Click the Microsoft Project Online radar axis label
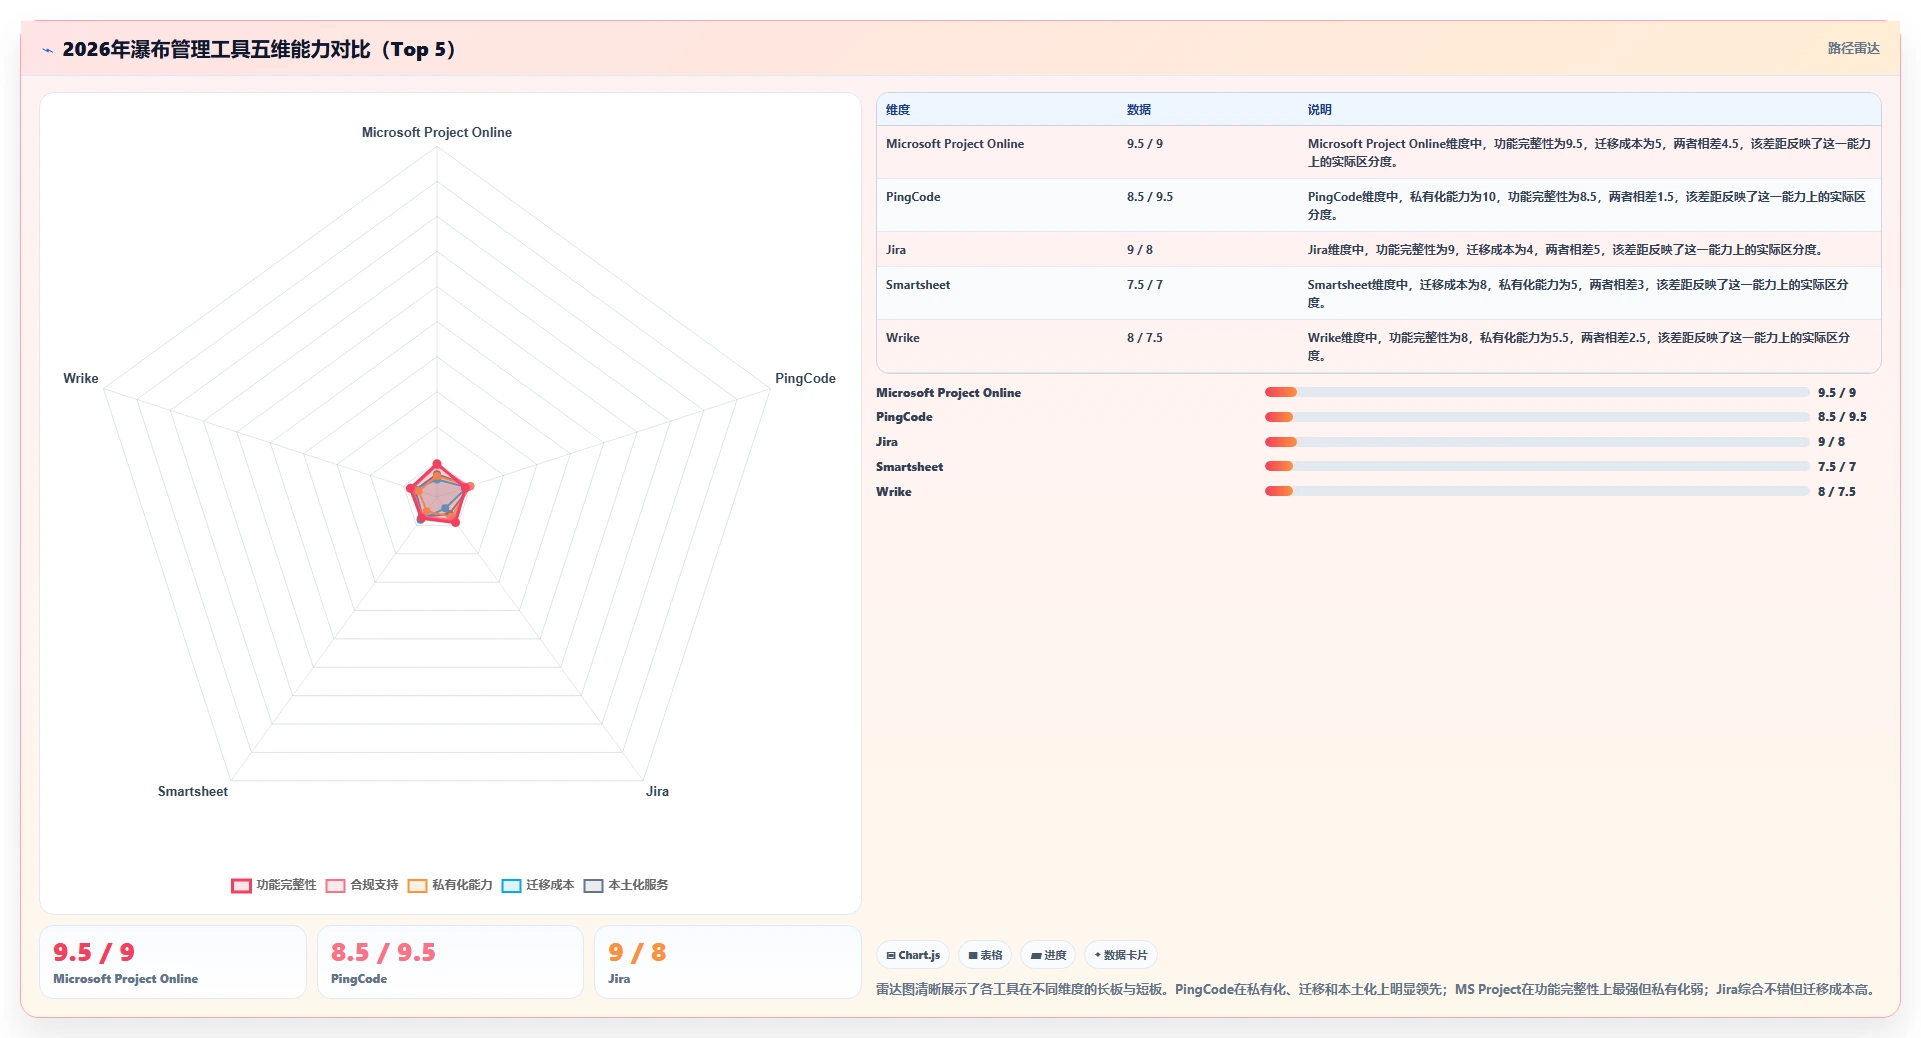 437,132
